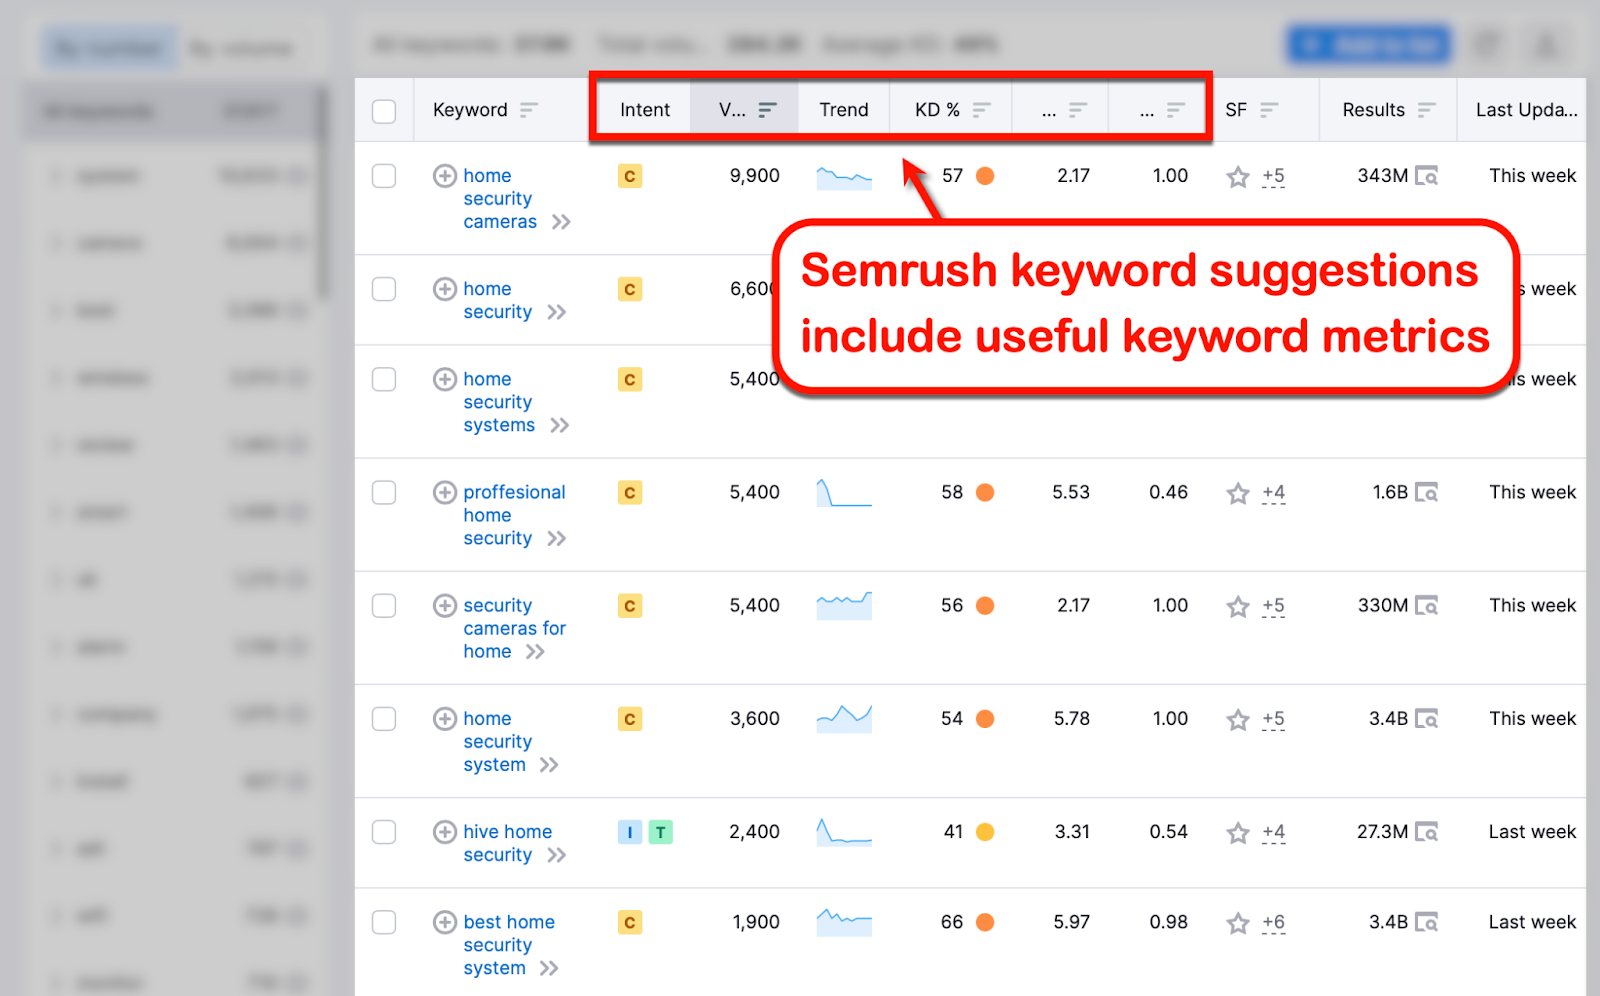Open the 'security cameras for home' keyword link
The image size is (1600, 996).
tap(514, 628)
